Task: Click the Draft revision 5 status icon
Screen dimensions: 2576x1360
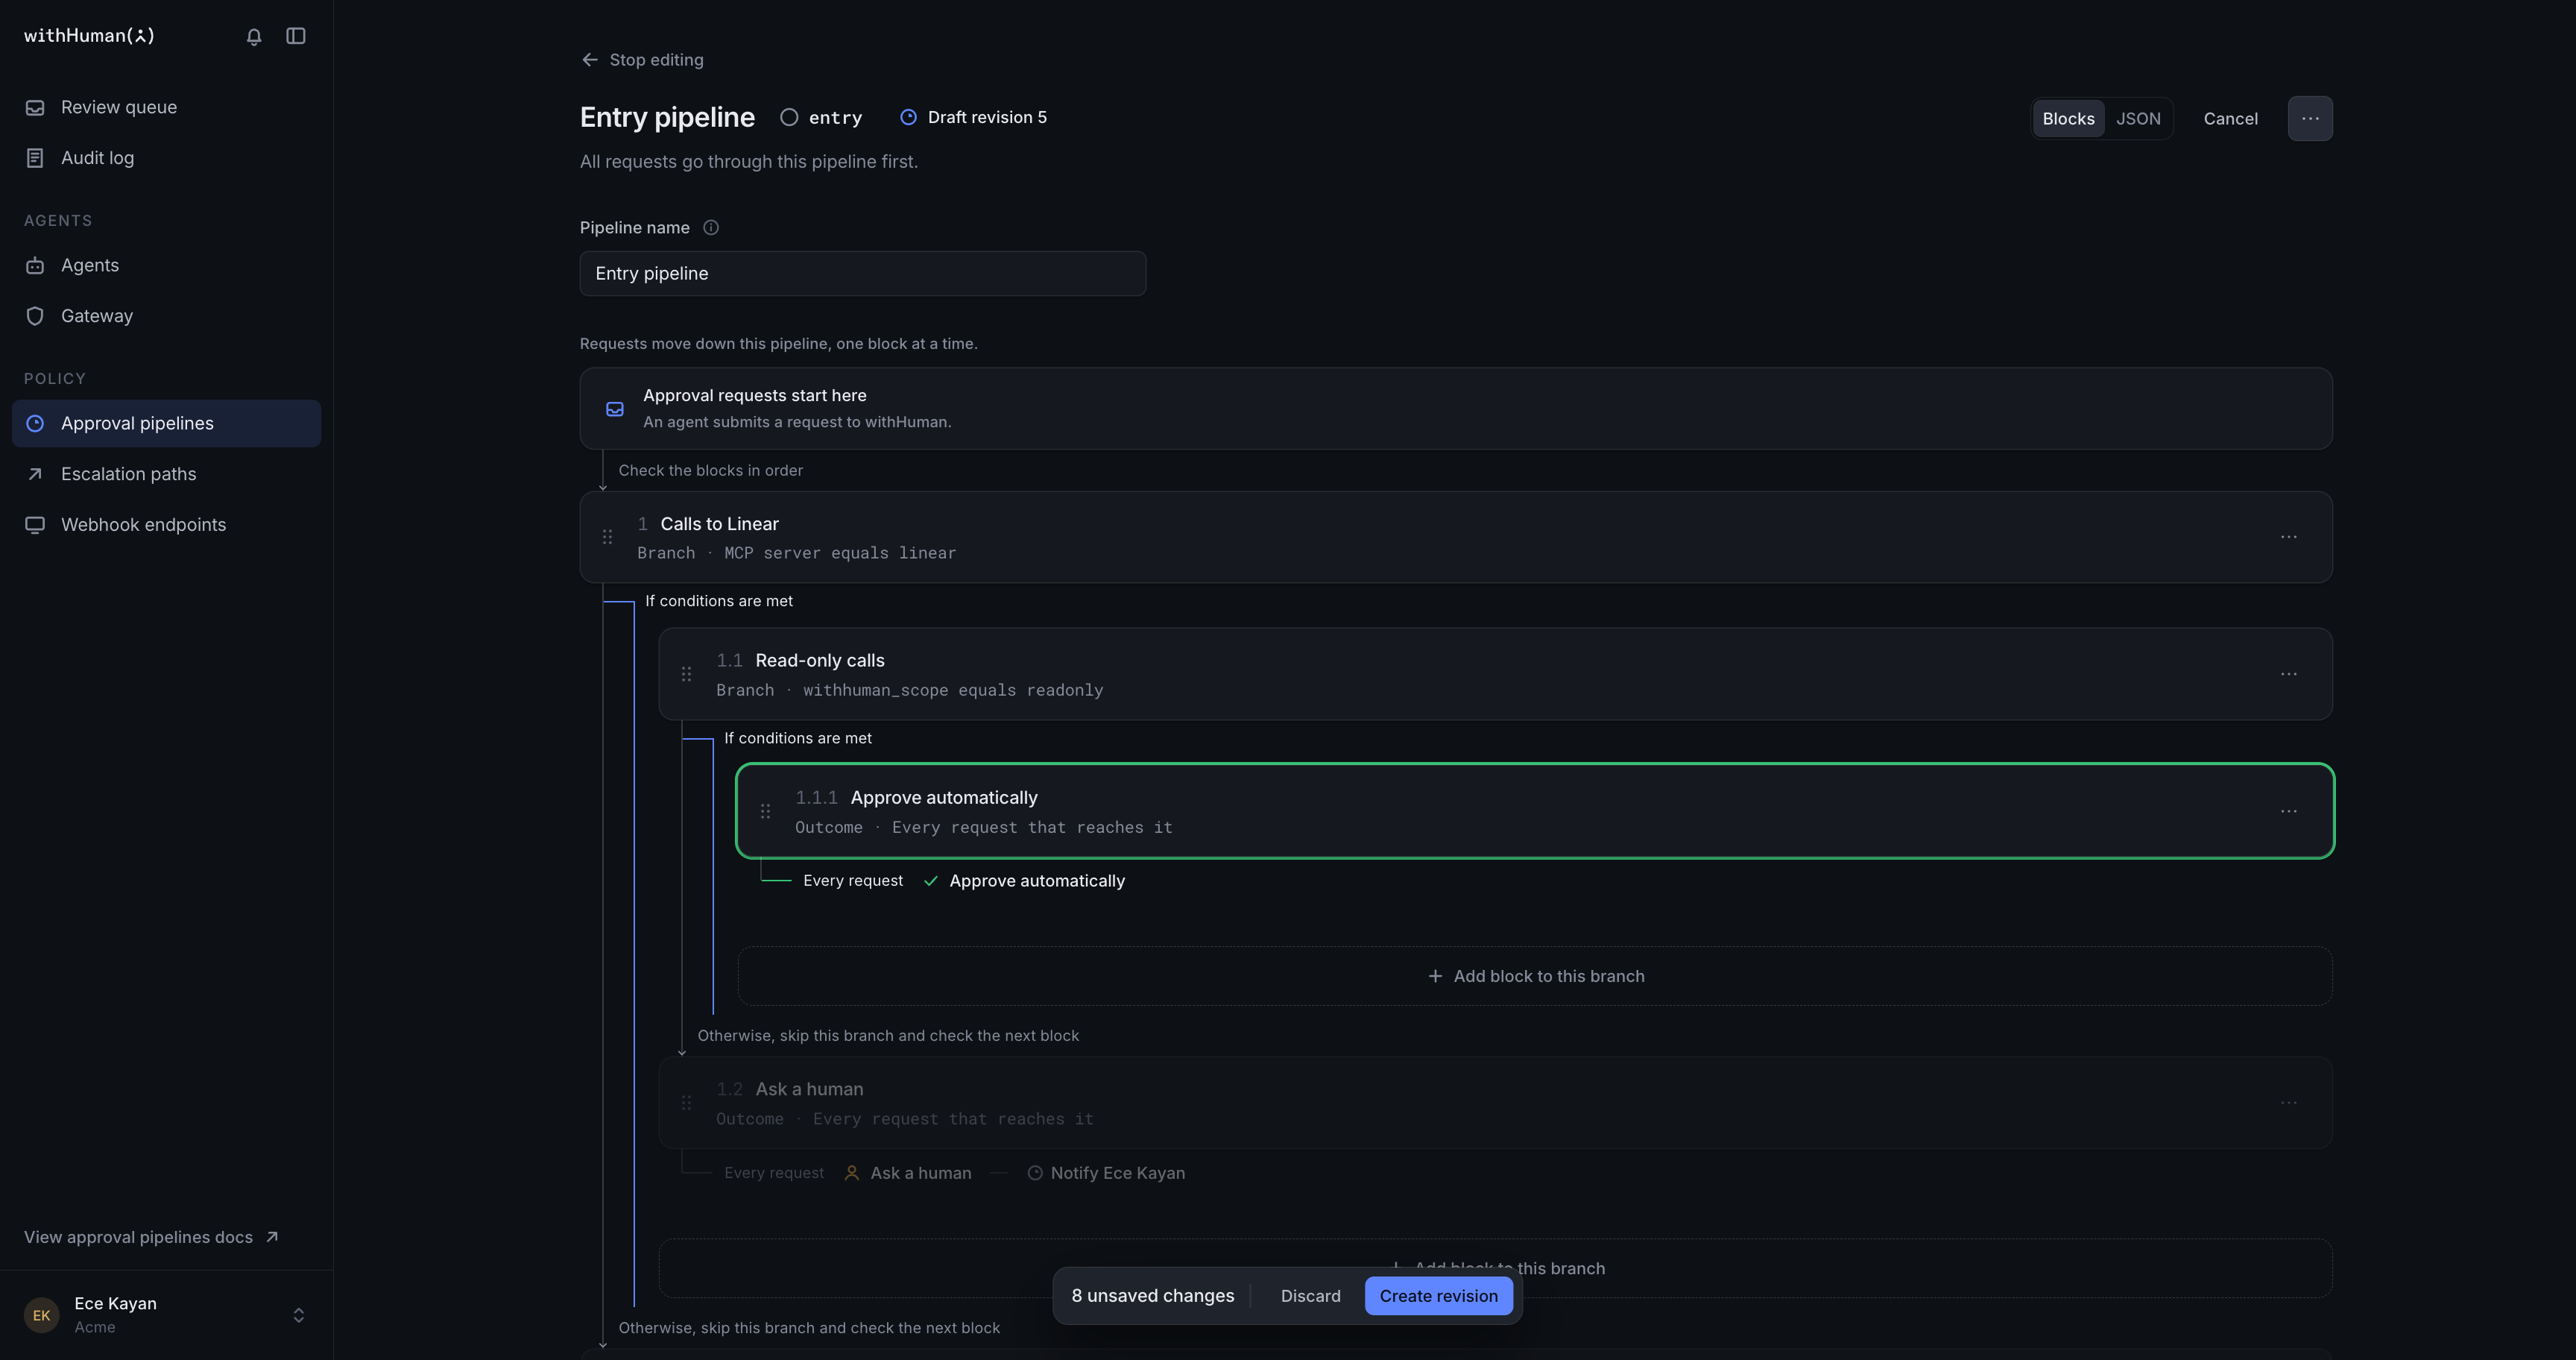Action: click(x=908, y=117)
